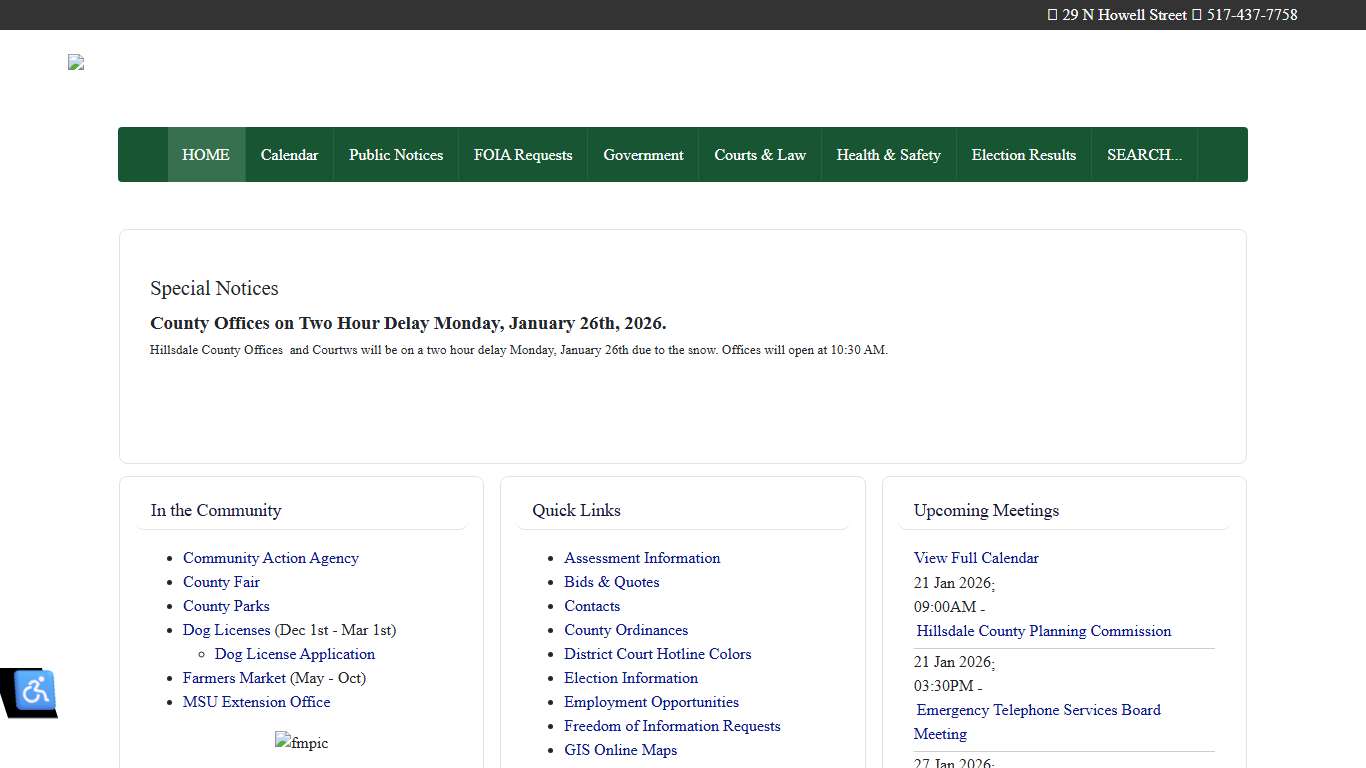Click View Full Calendar link
The width and height of the screenshot is (1366, 768).
[x=976, y=558]
